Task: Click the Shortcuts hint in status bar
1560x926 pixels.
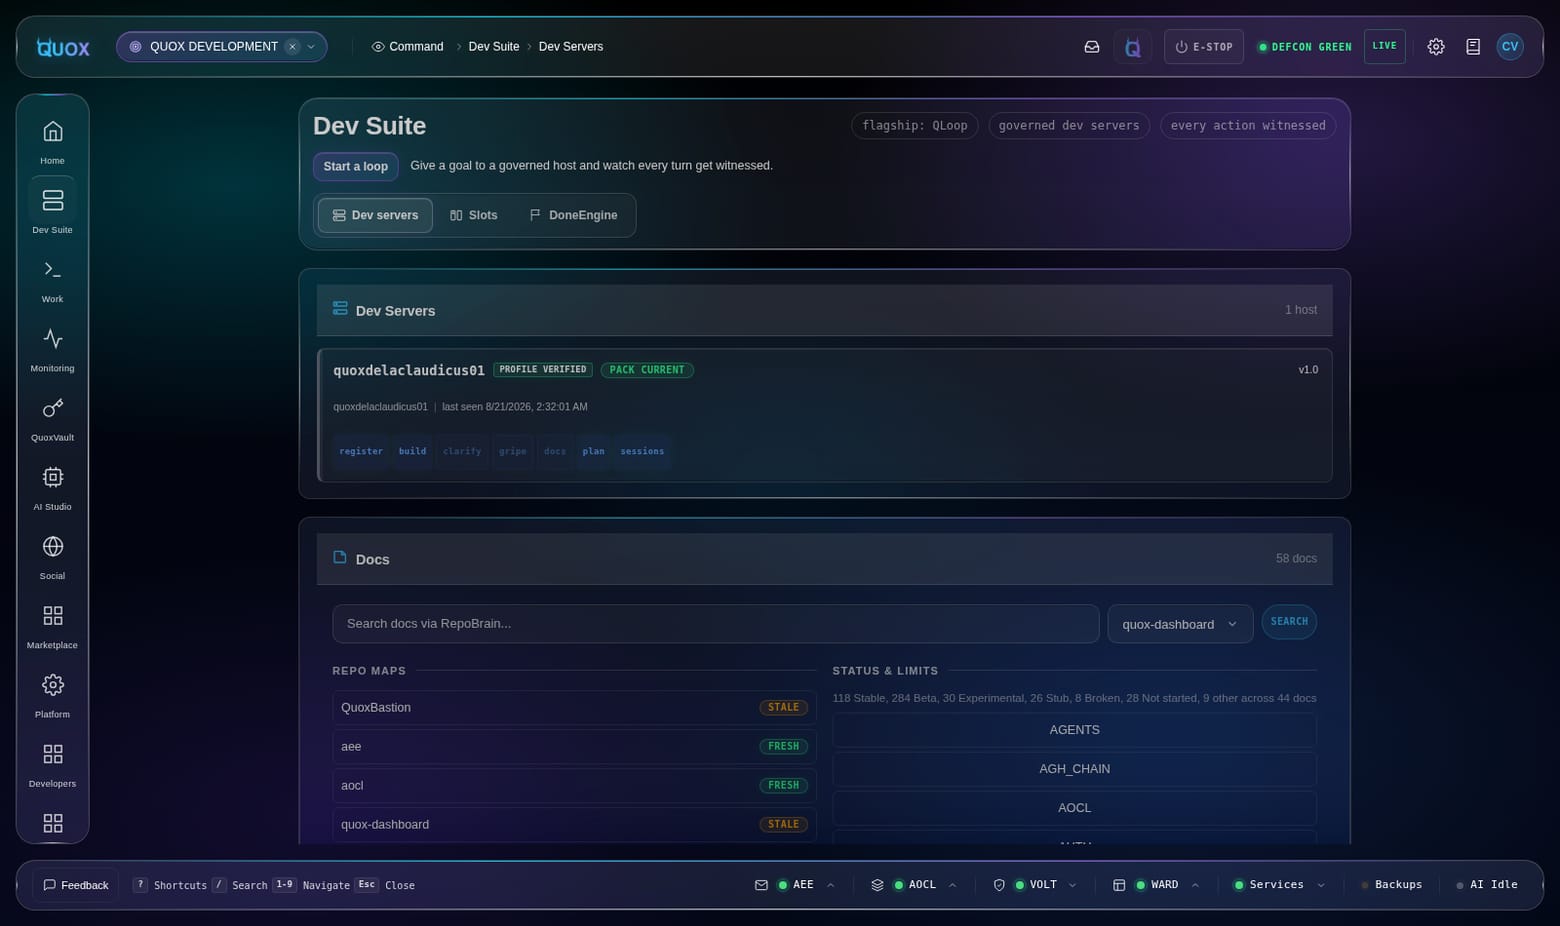Action: tap(170, 885)
